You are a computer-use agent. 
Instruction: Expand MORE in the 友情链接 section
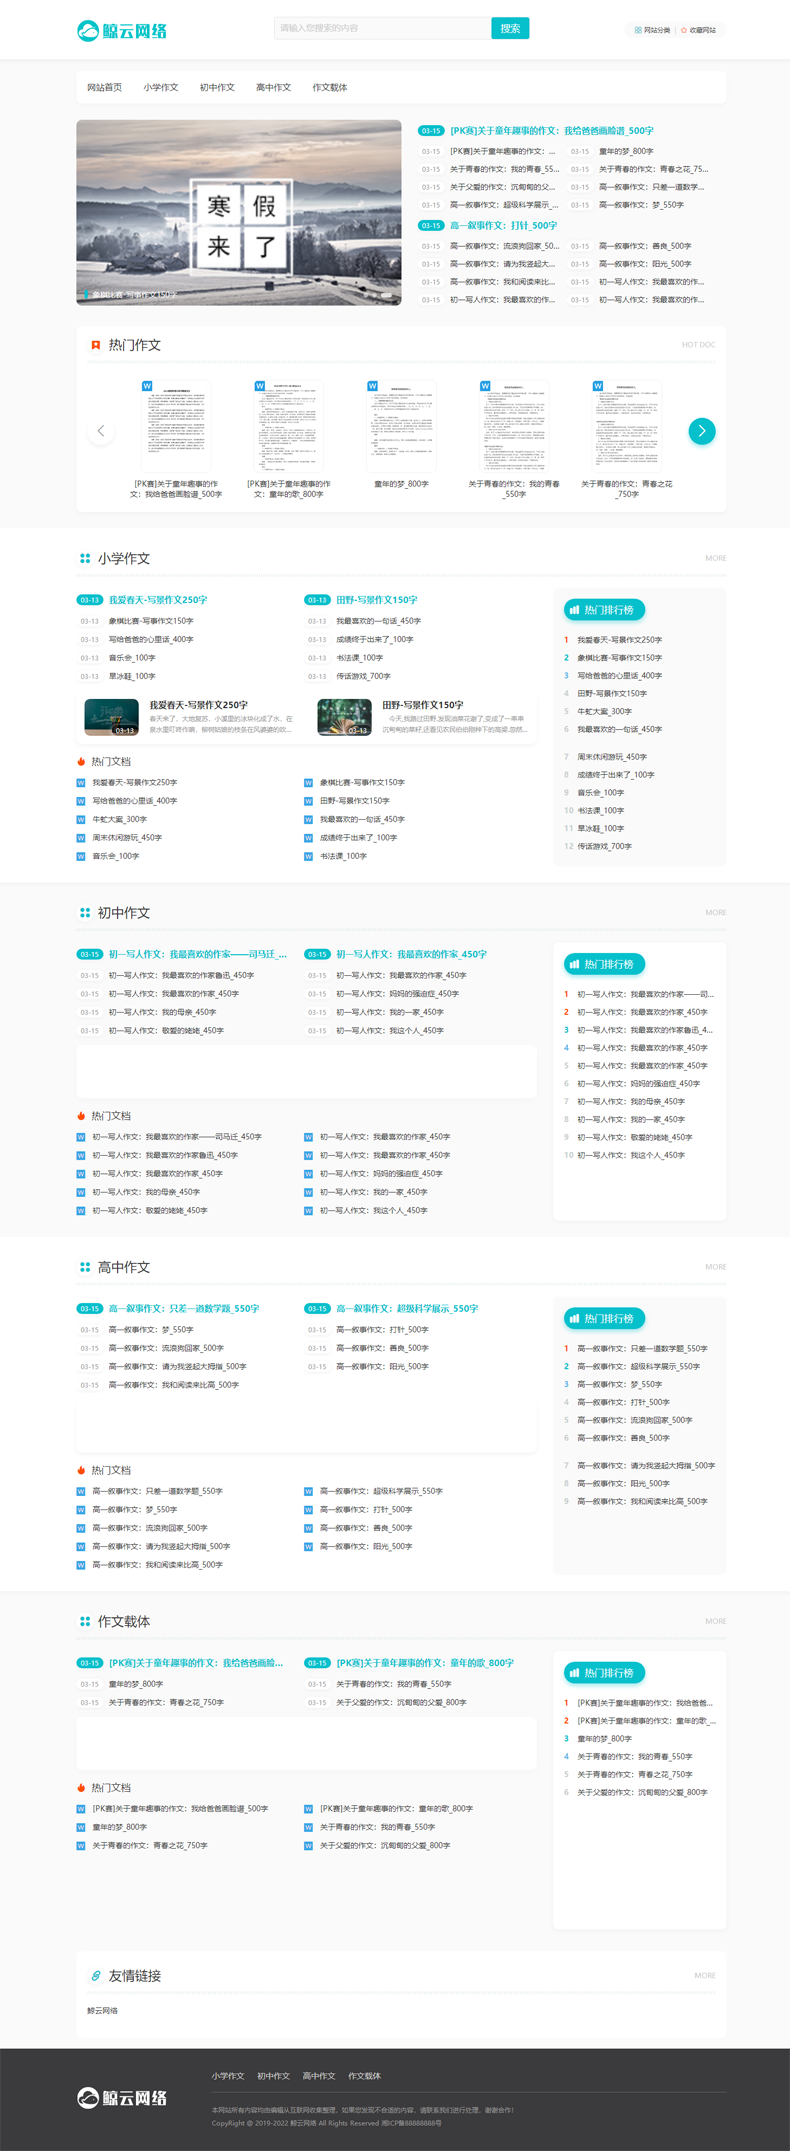point(705,1975)
